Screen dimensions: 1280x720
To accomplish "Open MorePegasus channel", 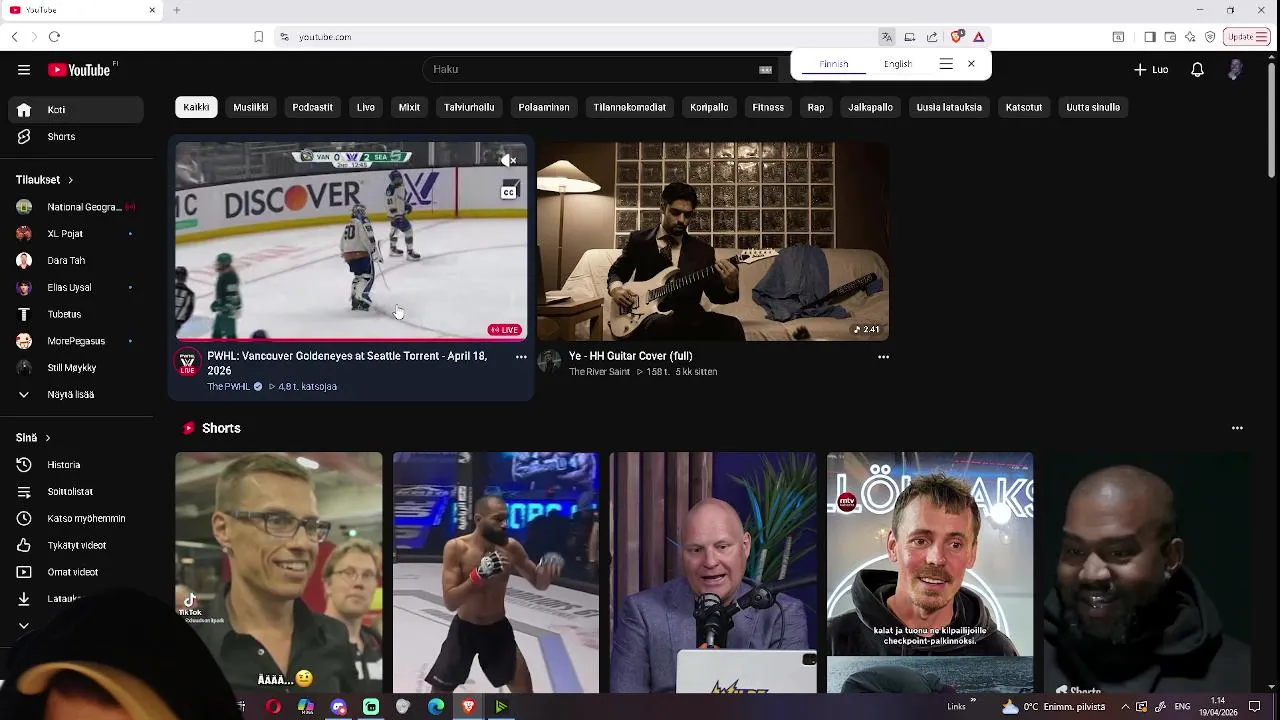I will (x=76, y=342).
